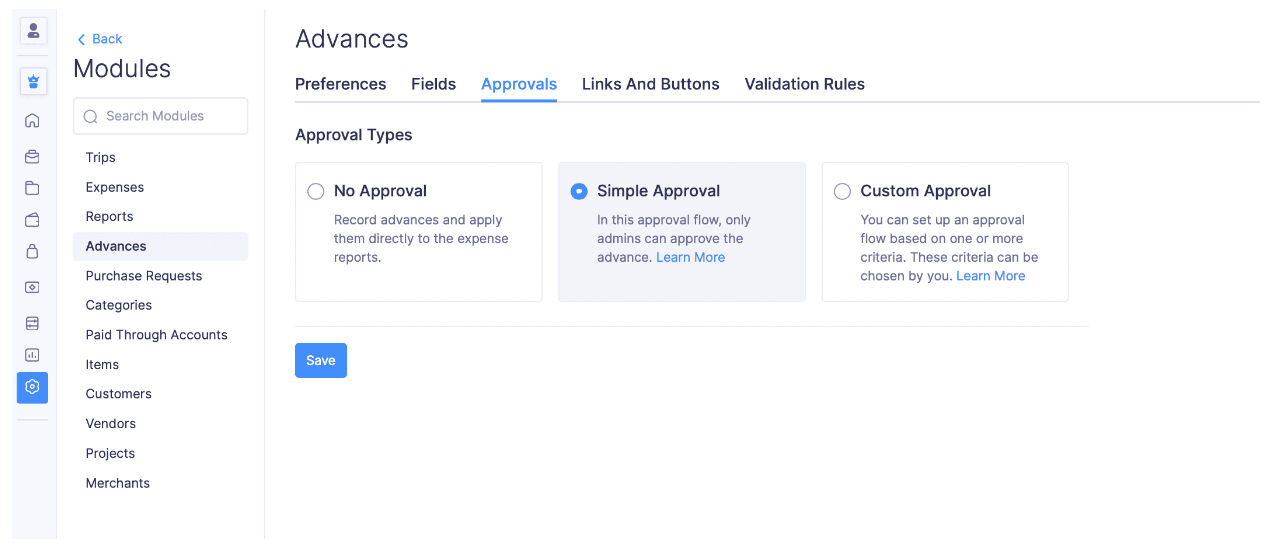Switch to the Preferences tab

(340, 84)
